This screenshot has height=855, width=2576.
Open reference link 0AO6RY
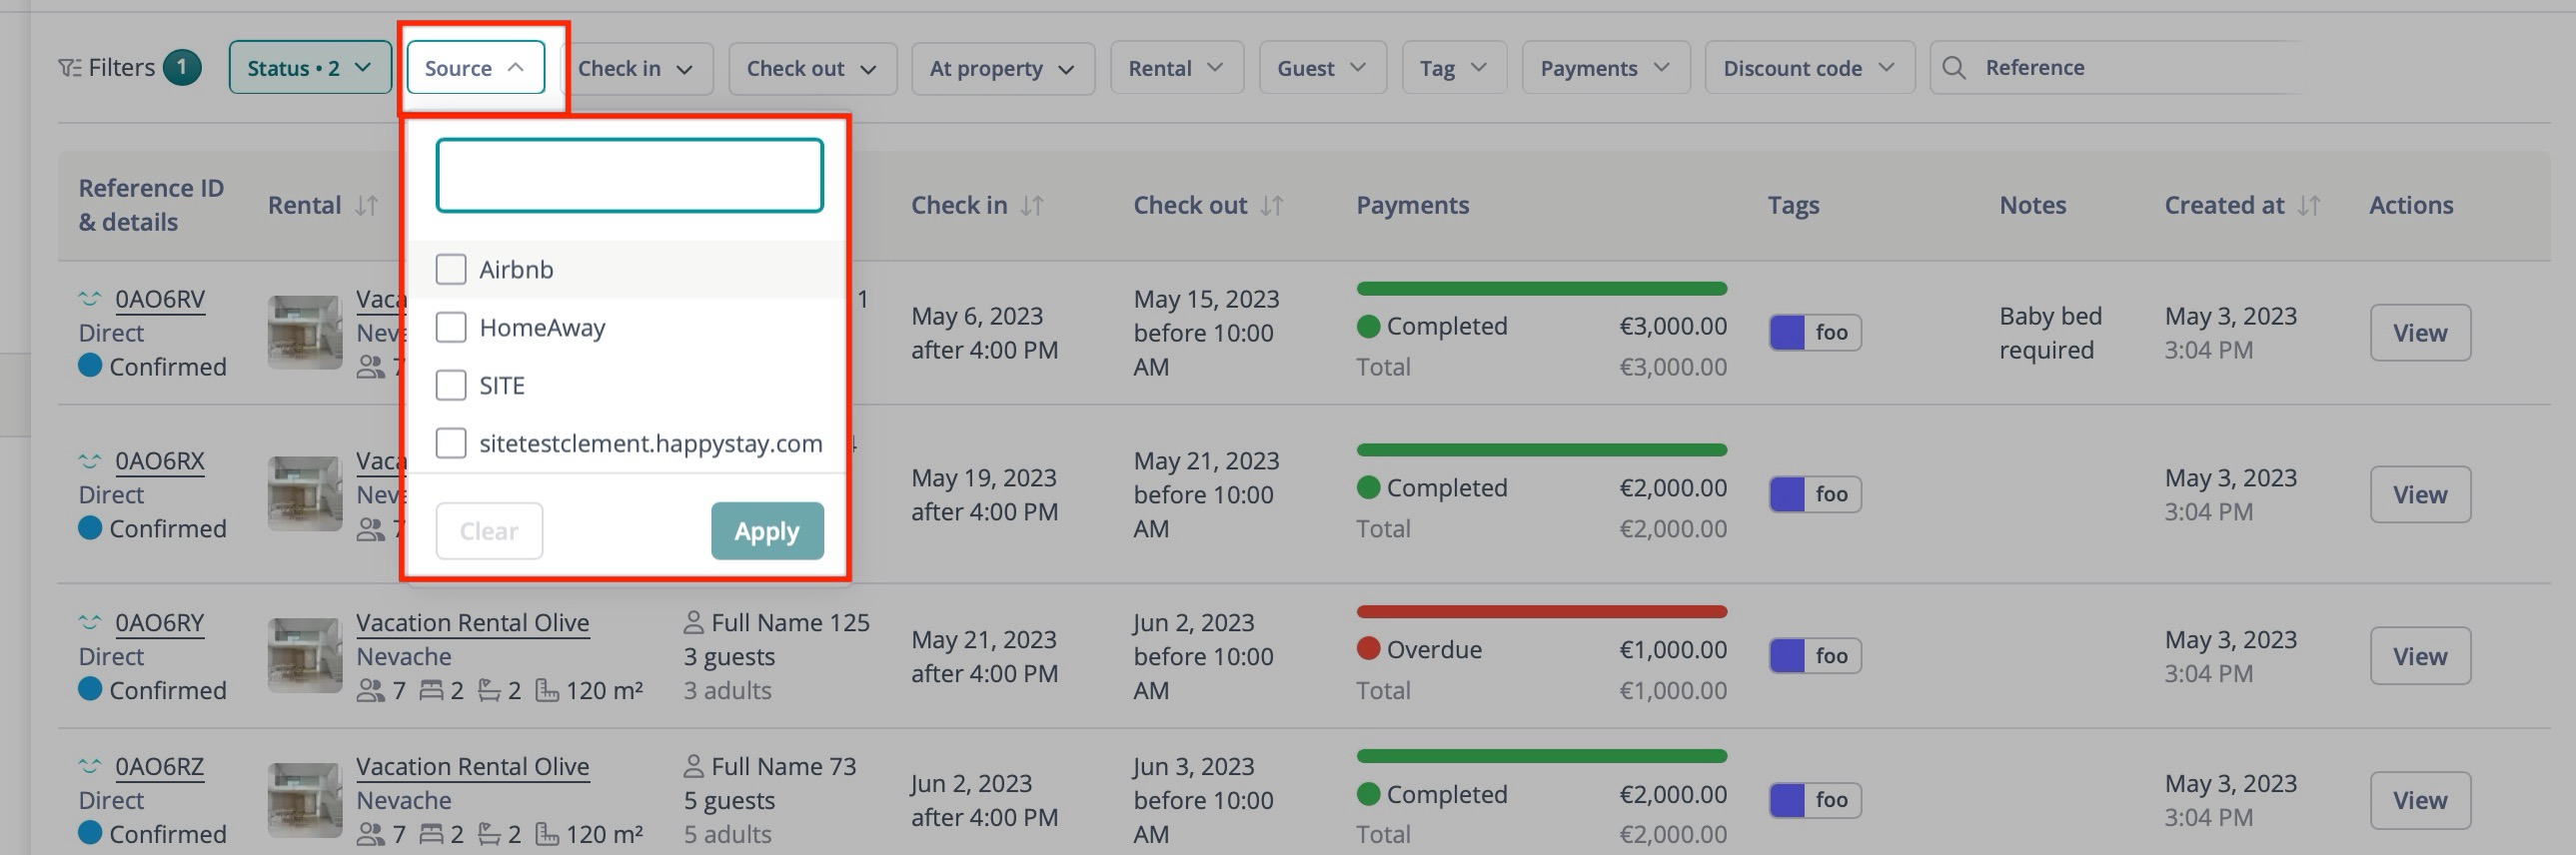[160, 624]
